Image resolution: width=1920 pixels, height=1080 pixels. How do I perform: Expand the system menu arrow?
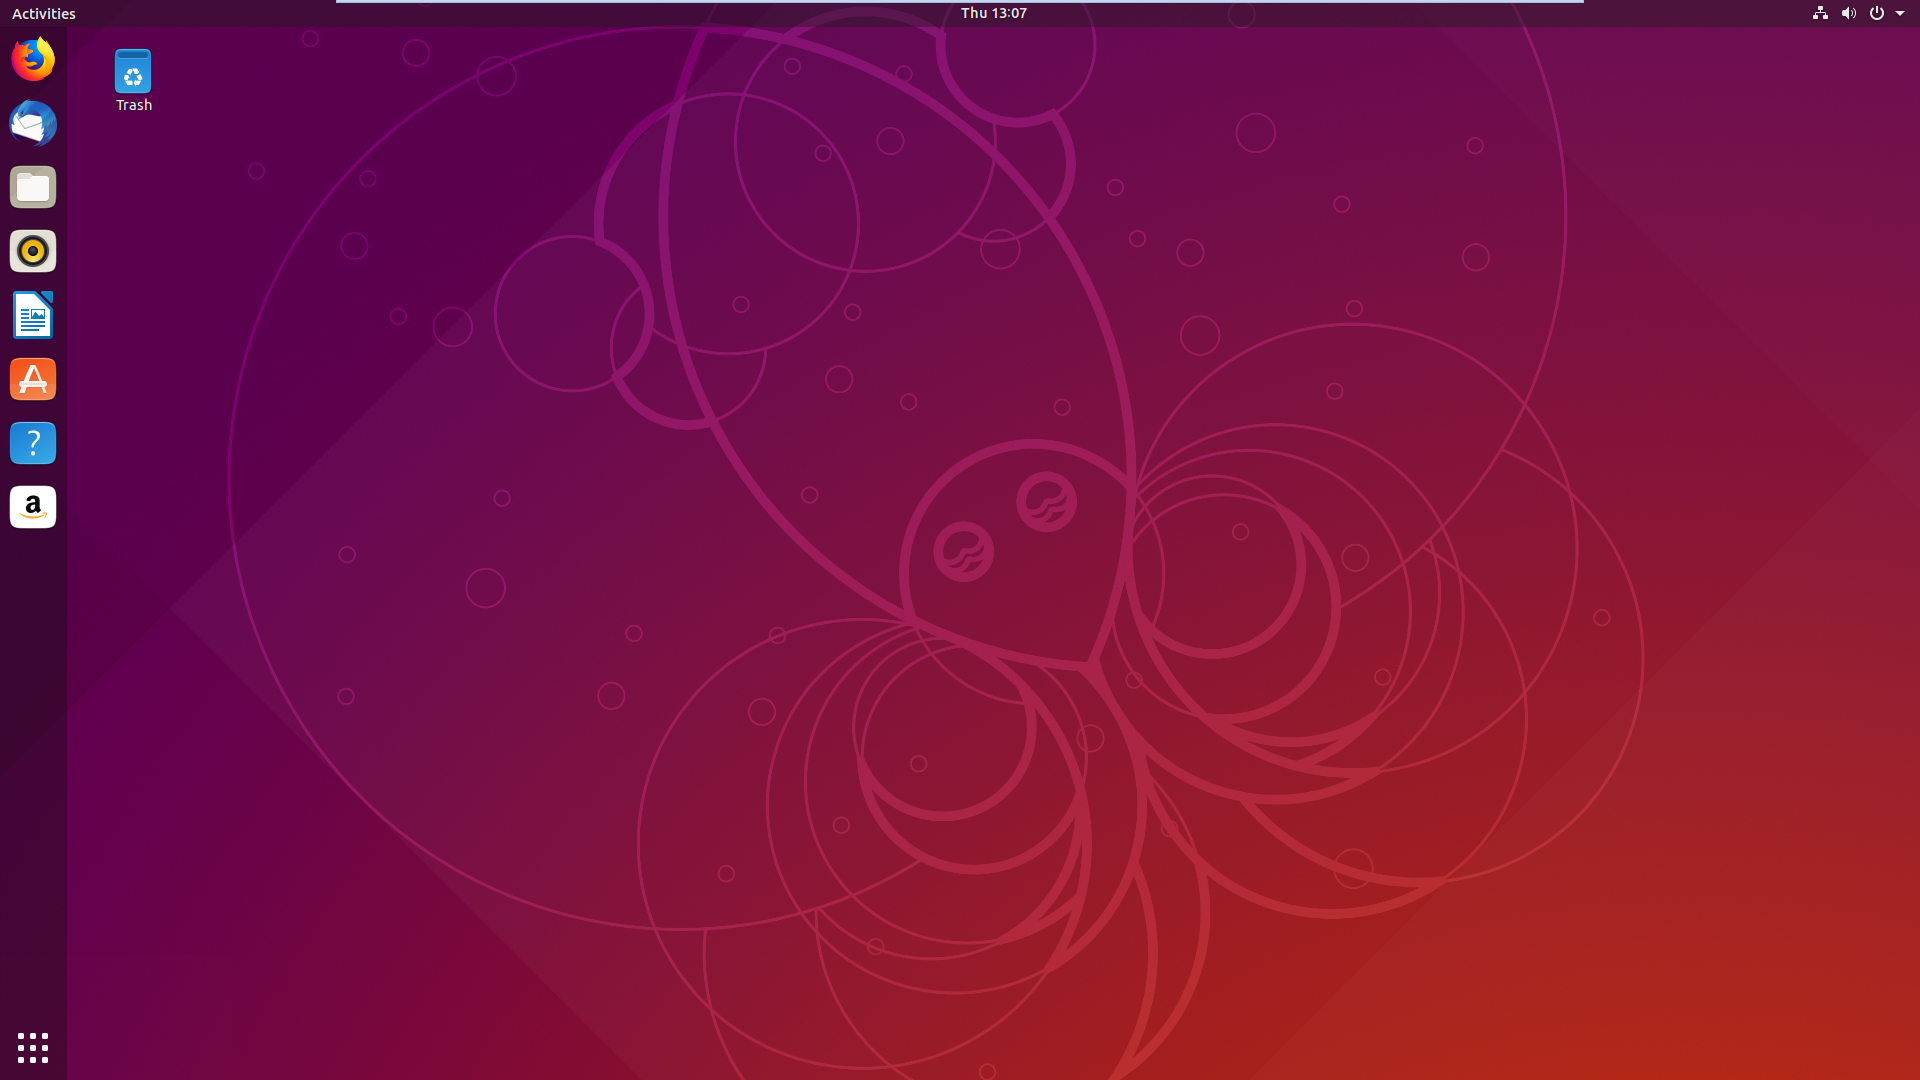click(x=1900, y=13)
